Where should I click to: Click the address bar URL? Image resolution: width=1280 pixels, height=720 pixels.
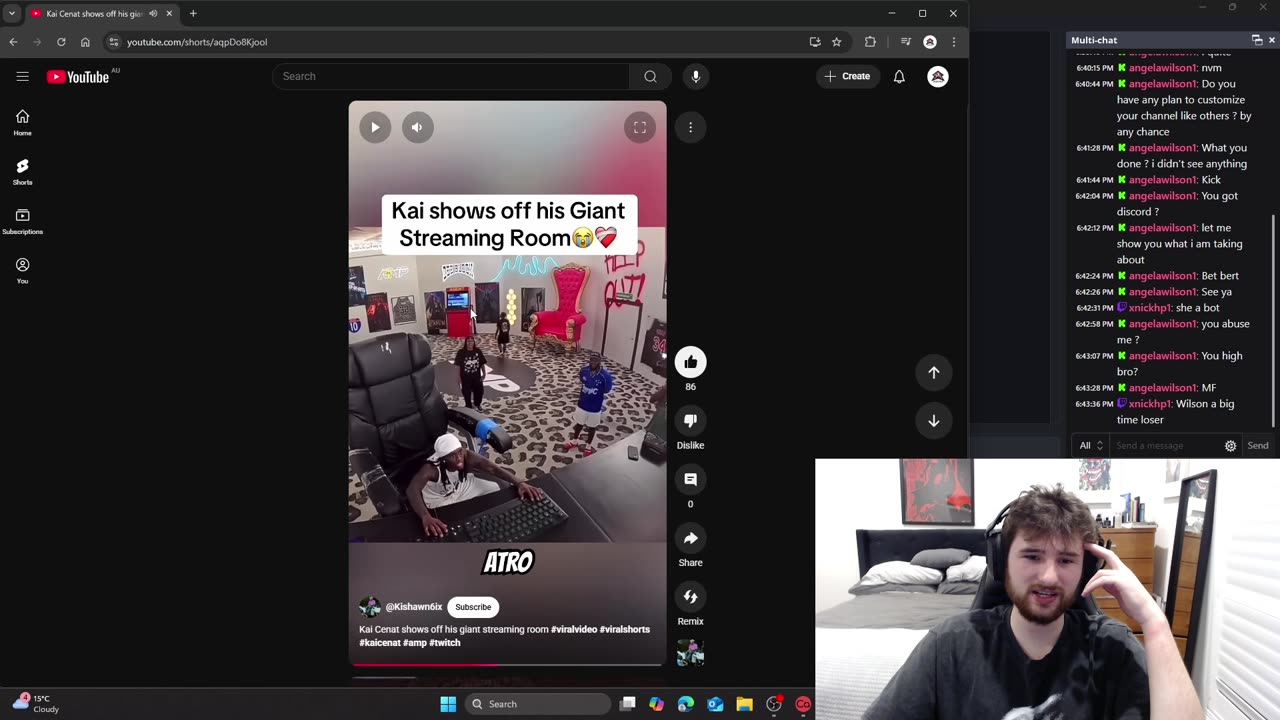[197, 42]
